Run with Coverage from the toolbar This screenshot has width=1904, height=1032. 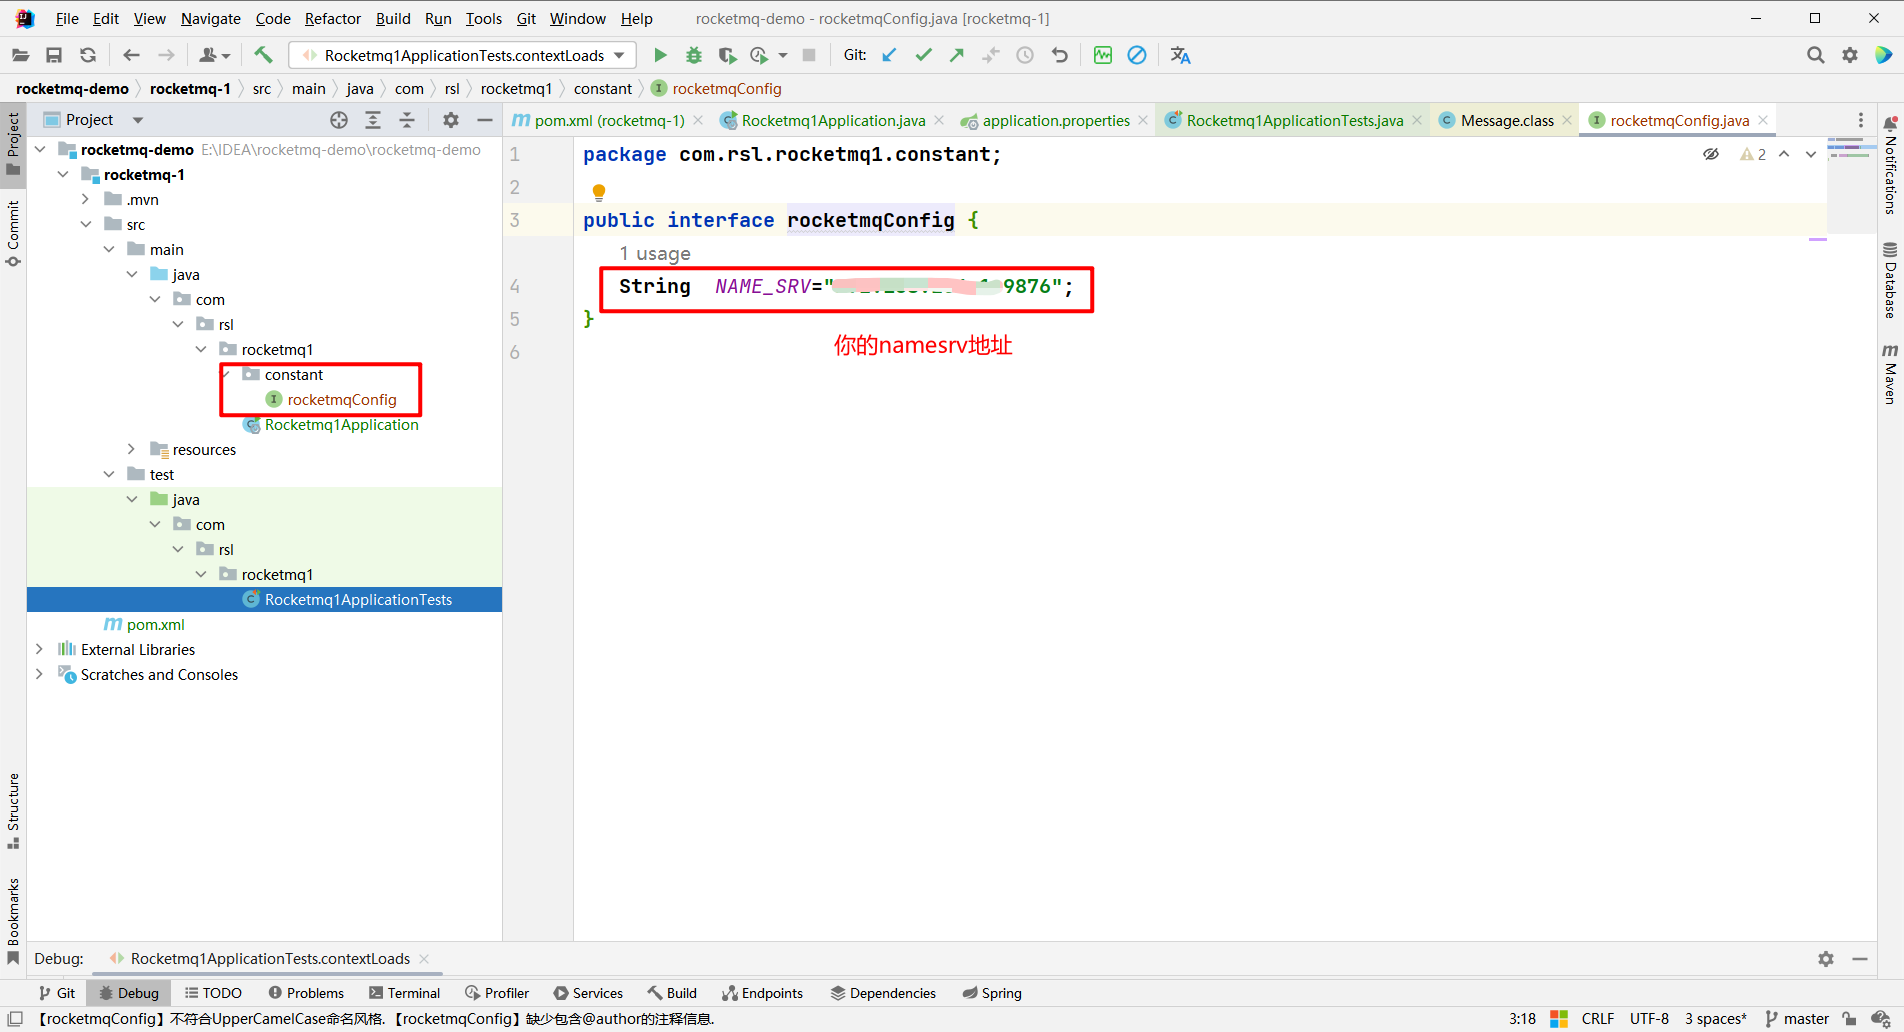click(727, 55)
